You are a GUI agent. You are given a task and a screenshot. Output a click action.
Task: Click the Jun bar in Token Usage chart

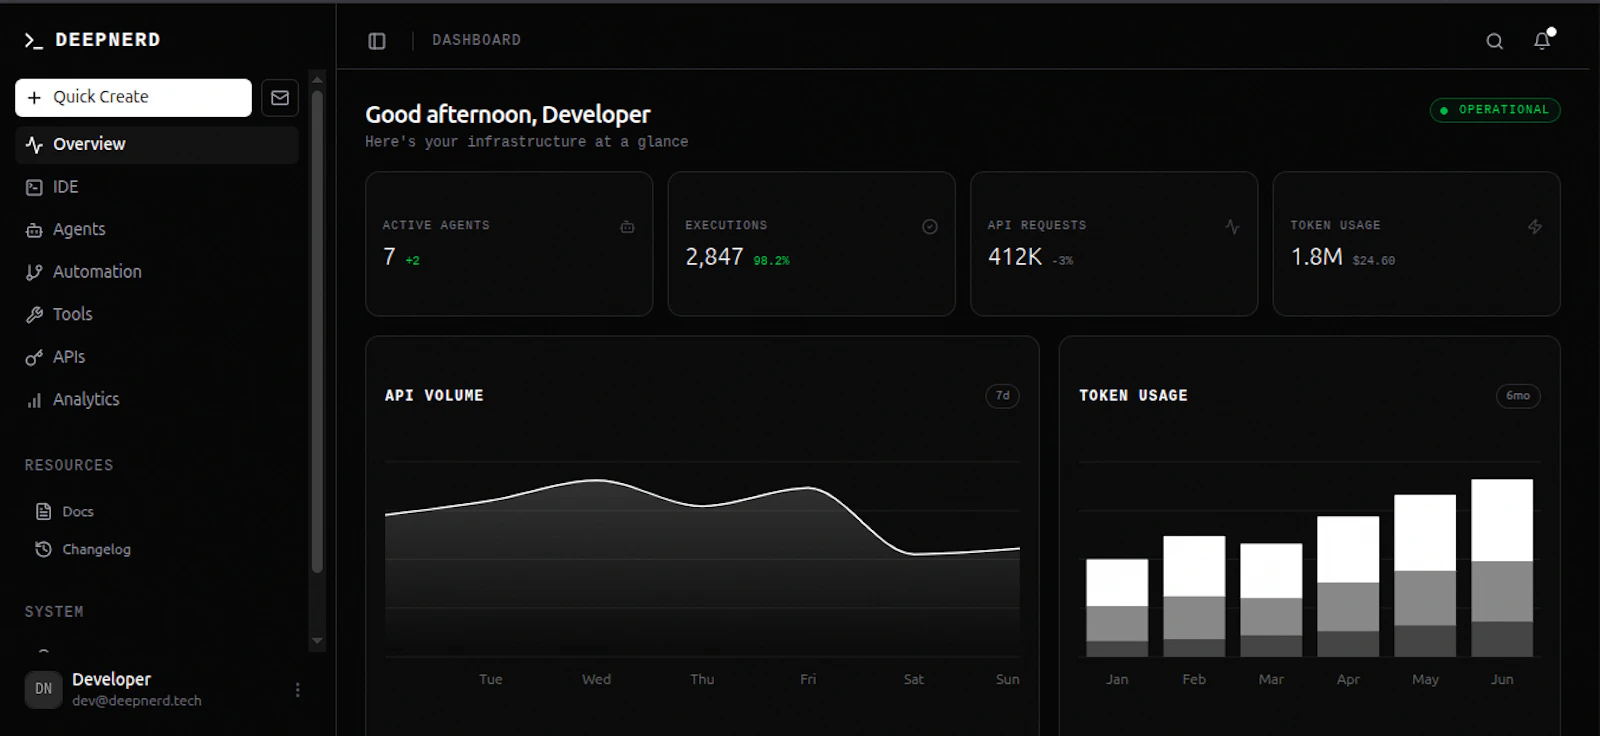(x=1502, y=568)
